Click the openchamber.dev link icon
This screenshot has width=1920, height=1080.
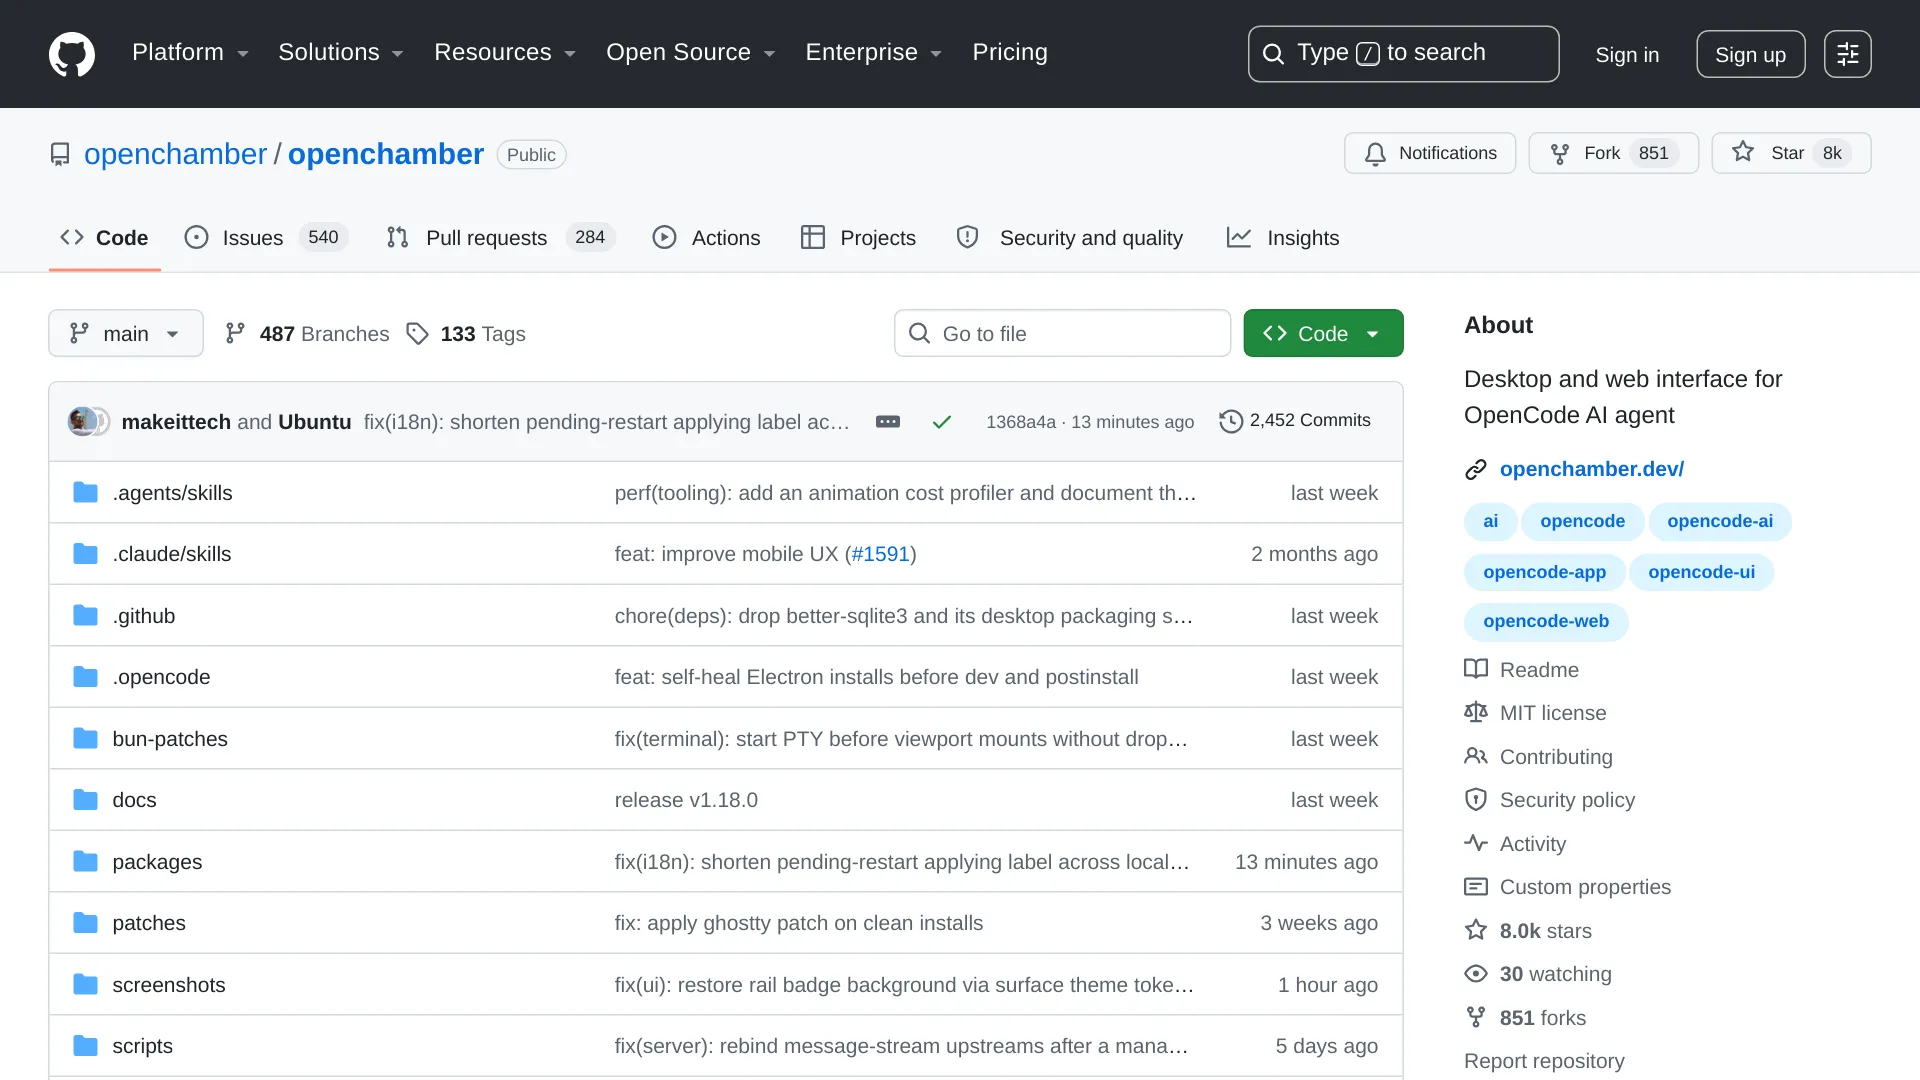(x=1476, y=470)
